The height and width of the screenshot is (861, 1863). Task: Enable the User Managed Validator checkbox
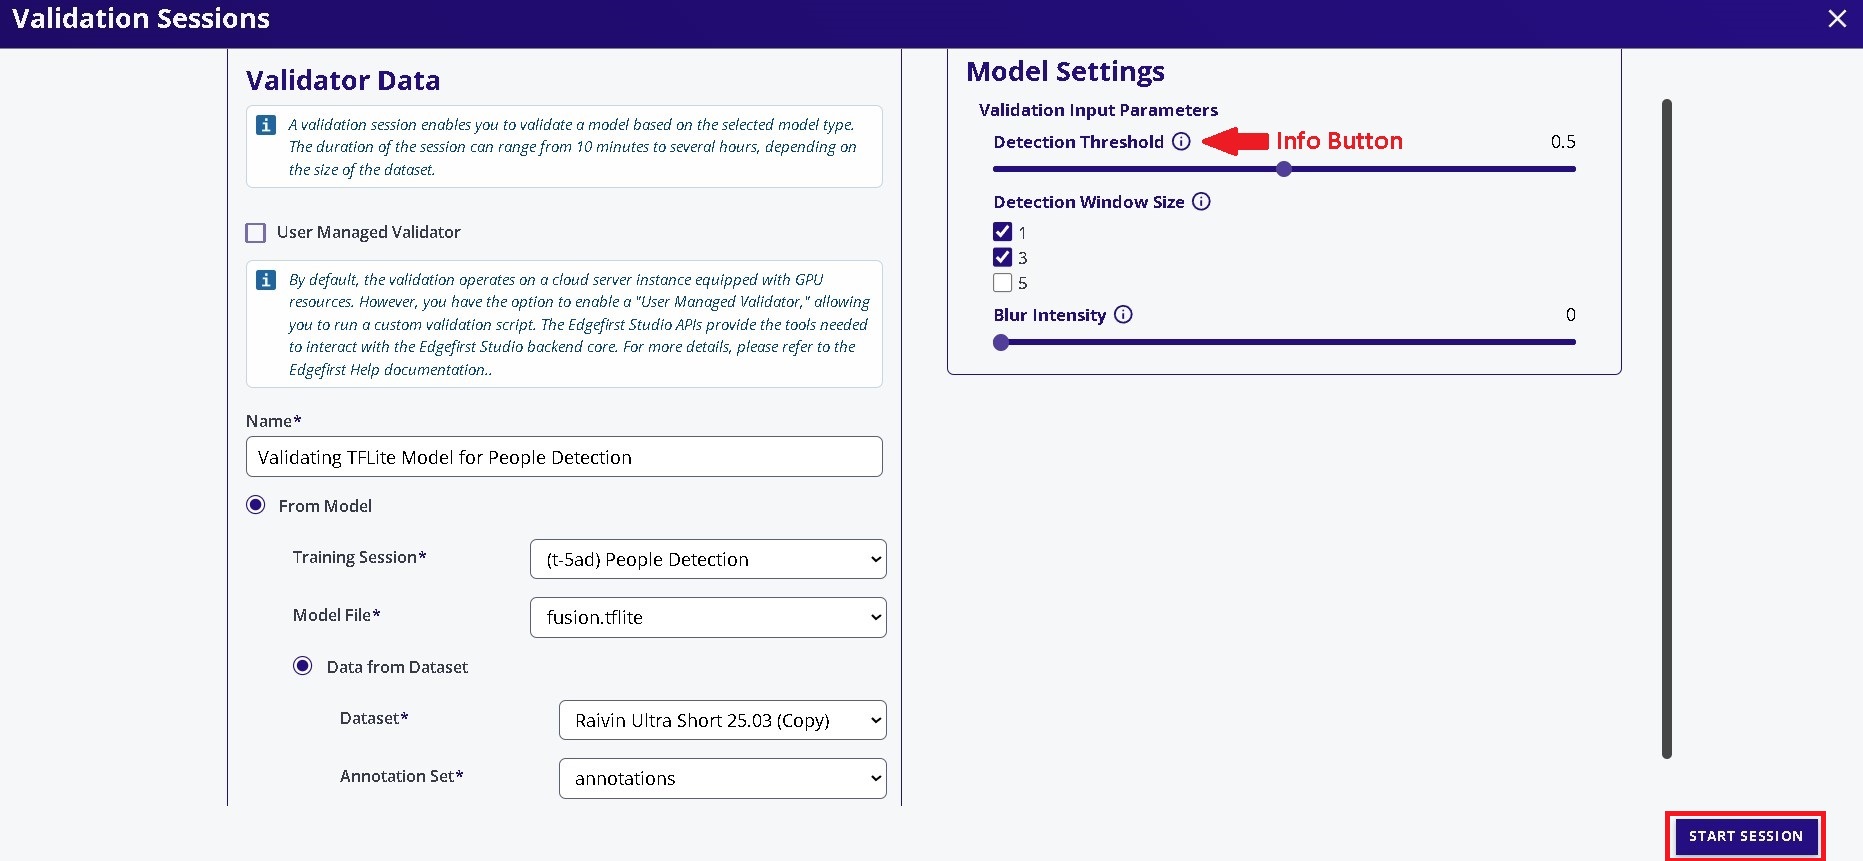click(x=256, y=233)
